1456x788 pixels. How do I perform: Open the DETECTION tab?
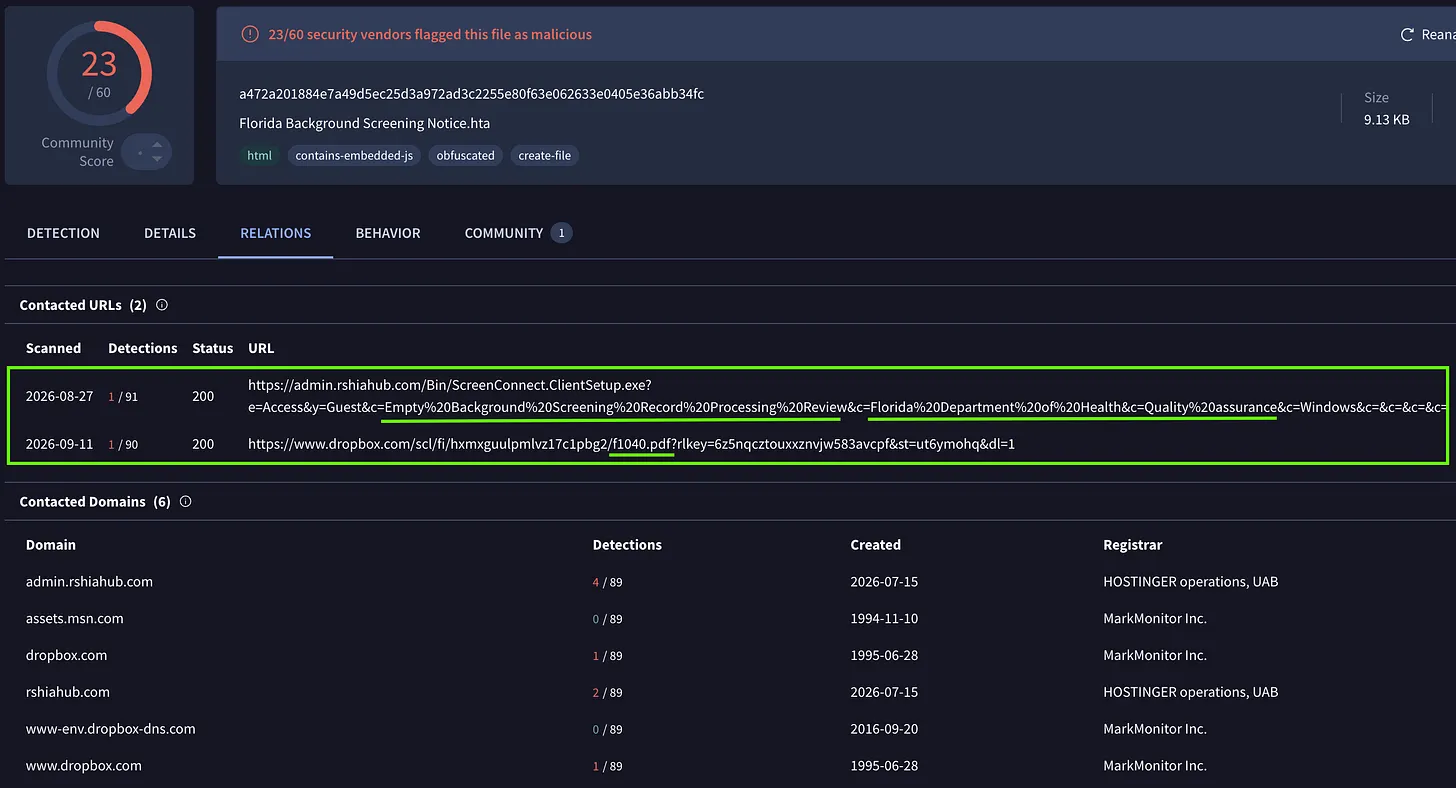[x=63, y=233]
